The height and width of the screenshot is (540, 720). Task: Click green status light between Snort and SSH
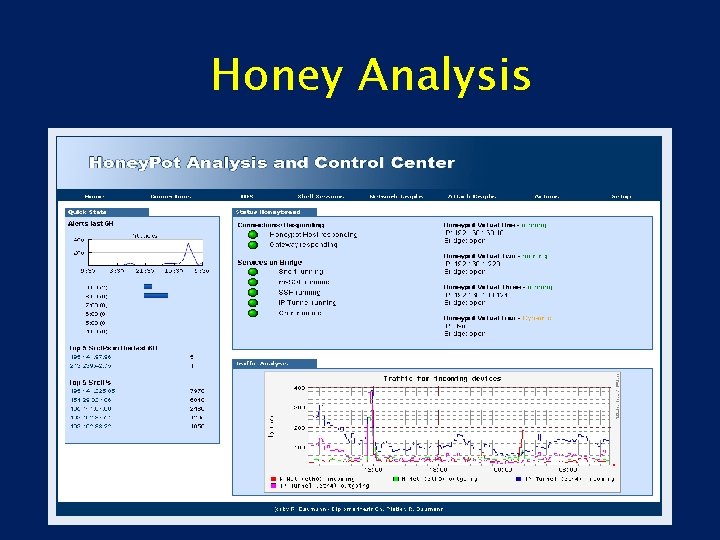click(253, 282)
